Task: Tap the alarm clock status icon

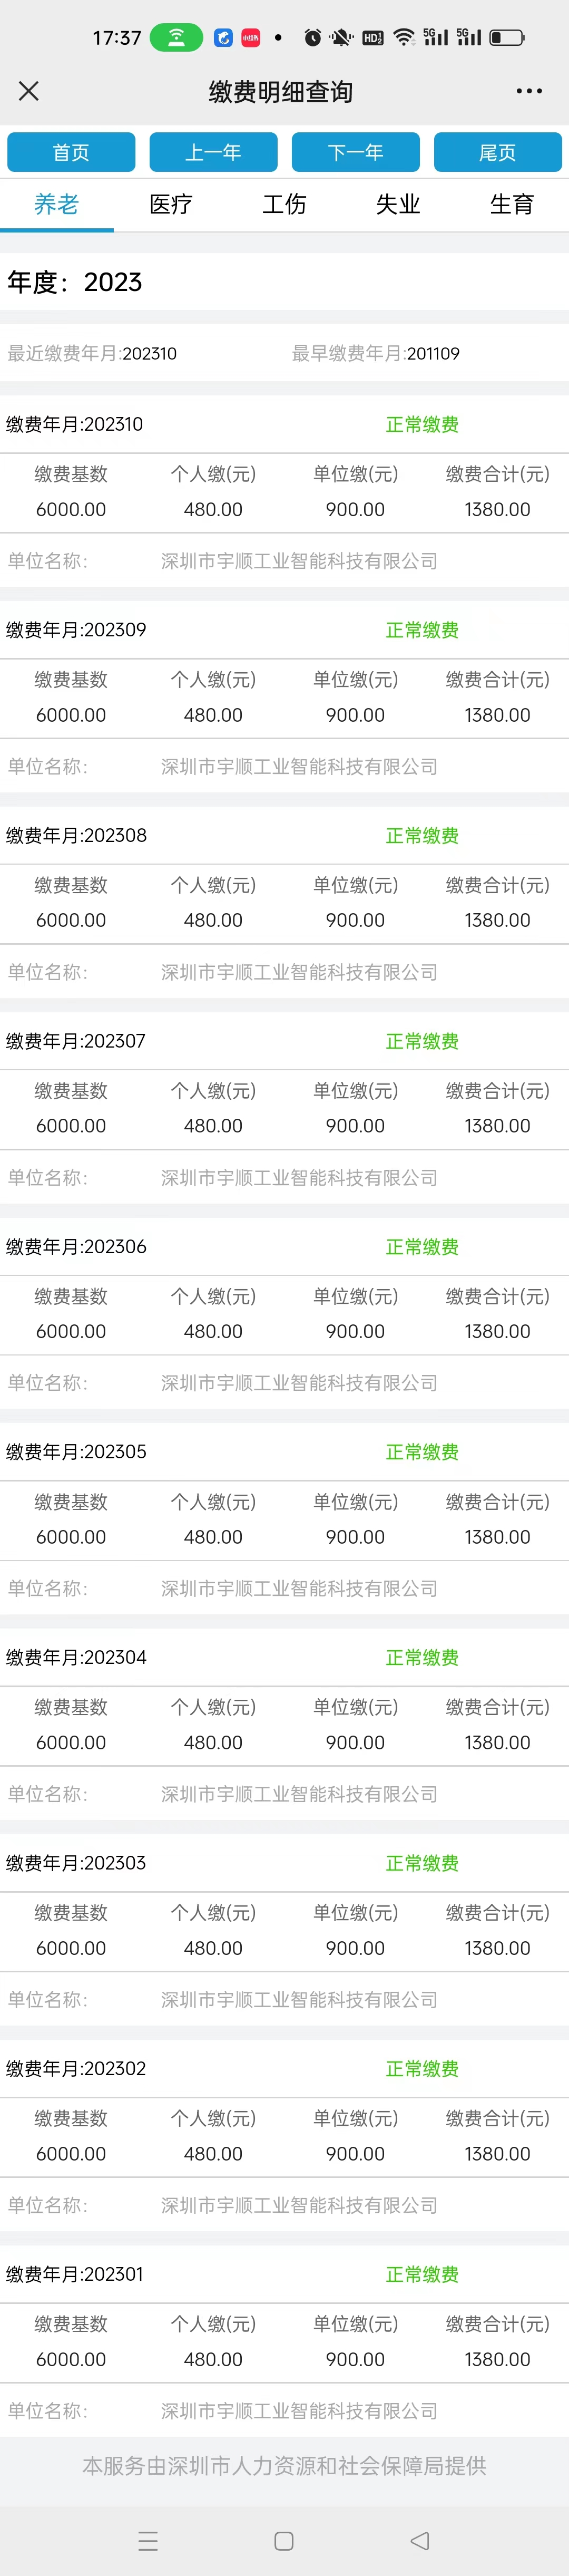Action: (x=312, y=37)
